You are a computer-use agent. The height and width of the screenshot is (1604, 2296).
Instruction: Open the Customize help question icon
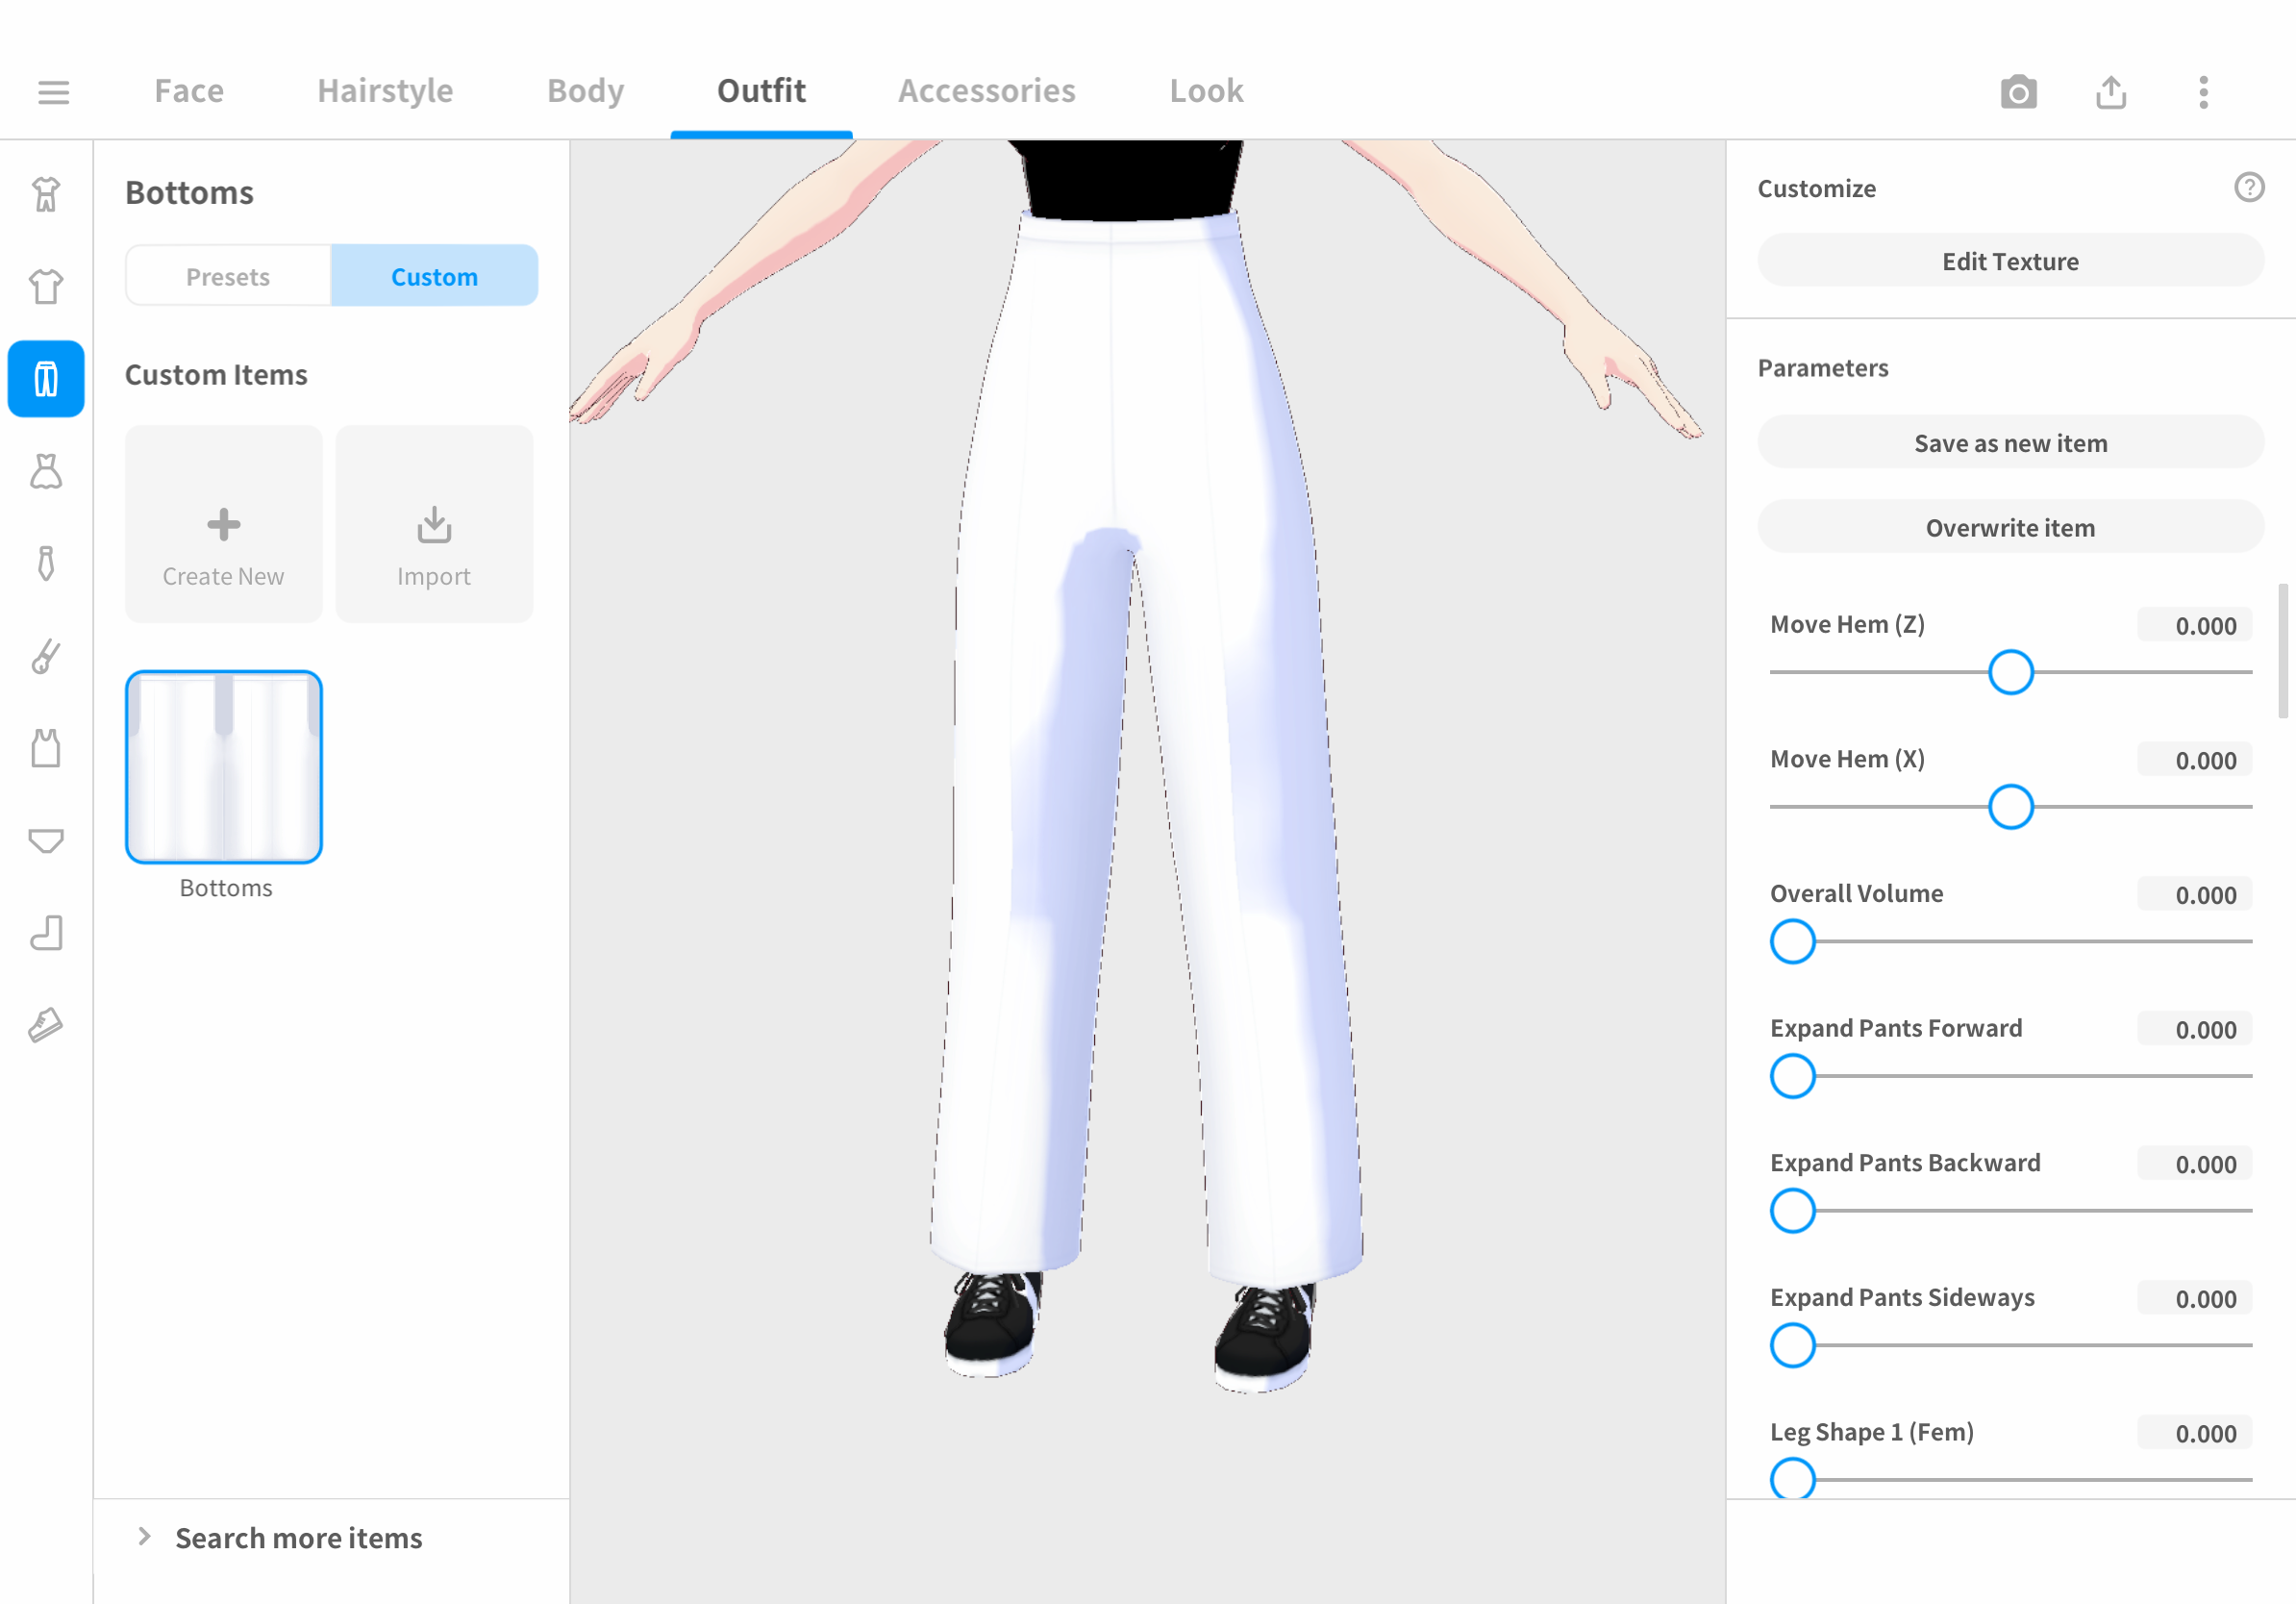[x=2249, y=187]
